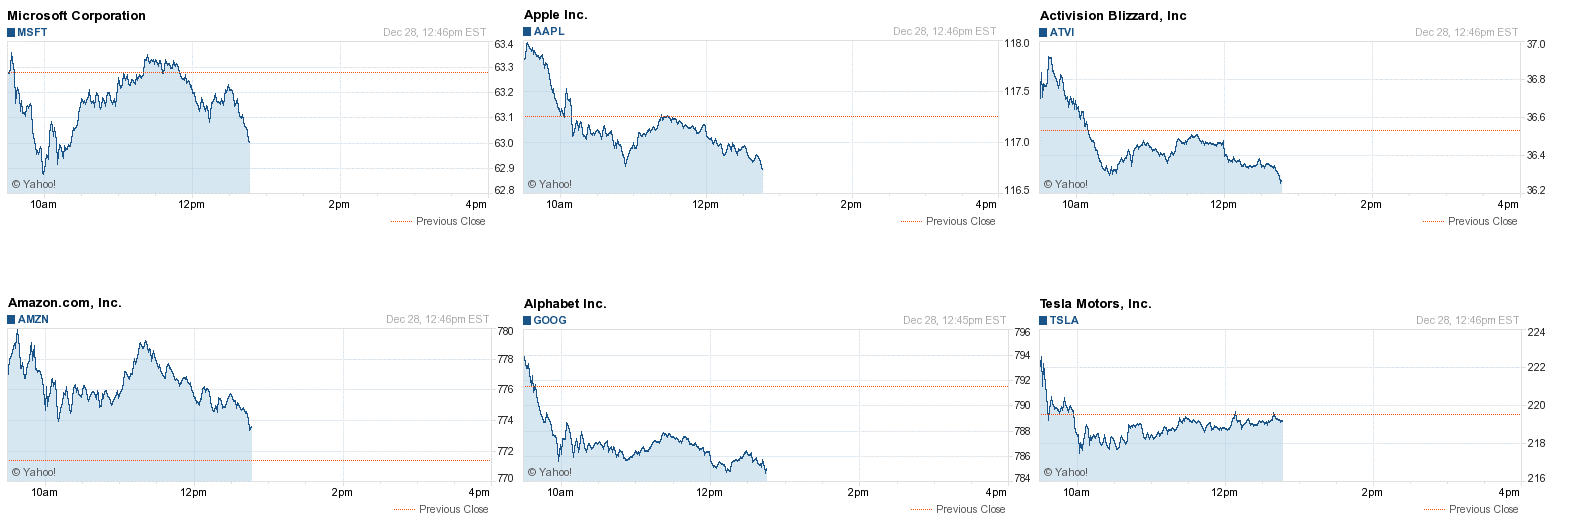Image resolution: width=1577 pixels, height=528 pixels.
Task: Click the blue legend square beside TSLA
Action: tap(1044, 320)
